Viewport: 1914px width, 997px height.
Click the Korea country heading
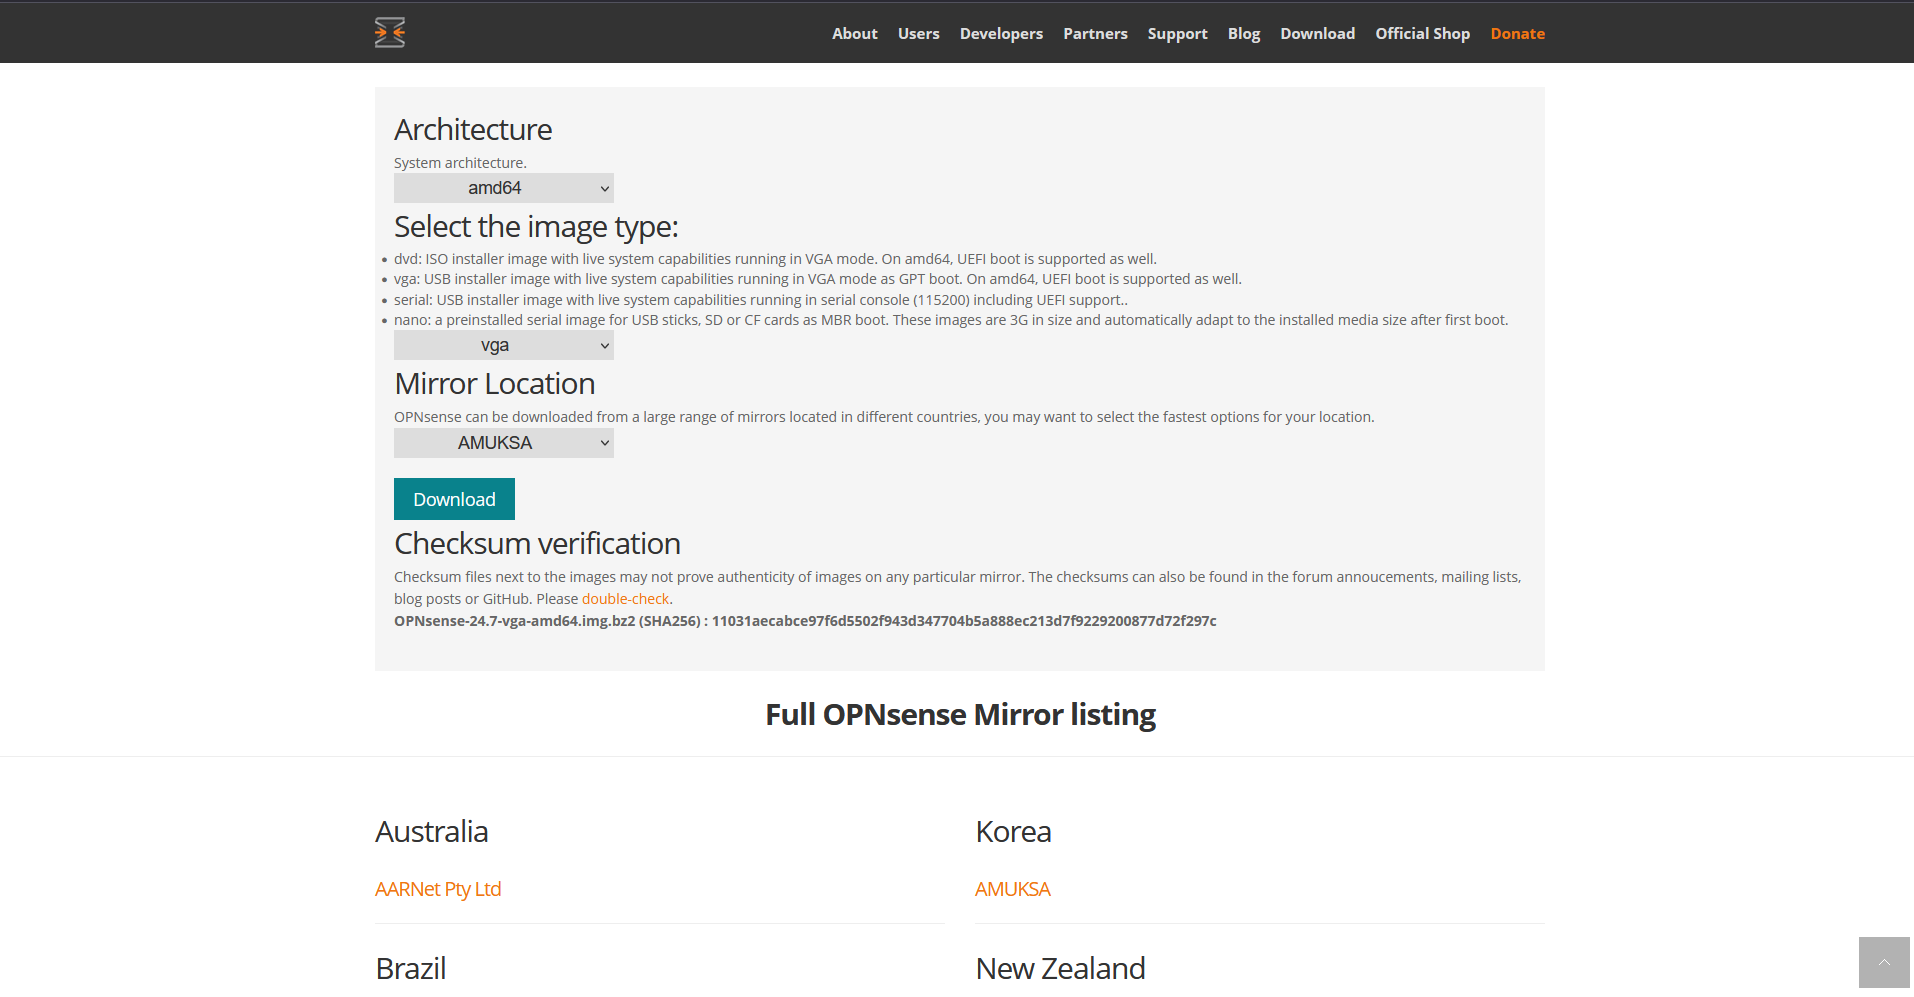coord(1013,832)
